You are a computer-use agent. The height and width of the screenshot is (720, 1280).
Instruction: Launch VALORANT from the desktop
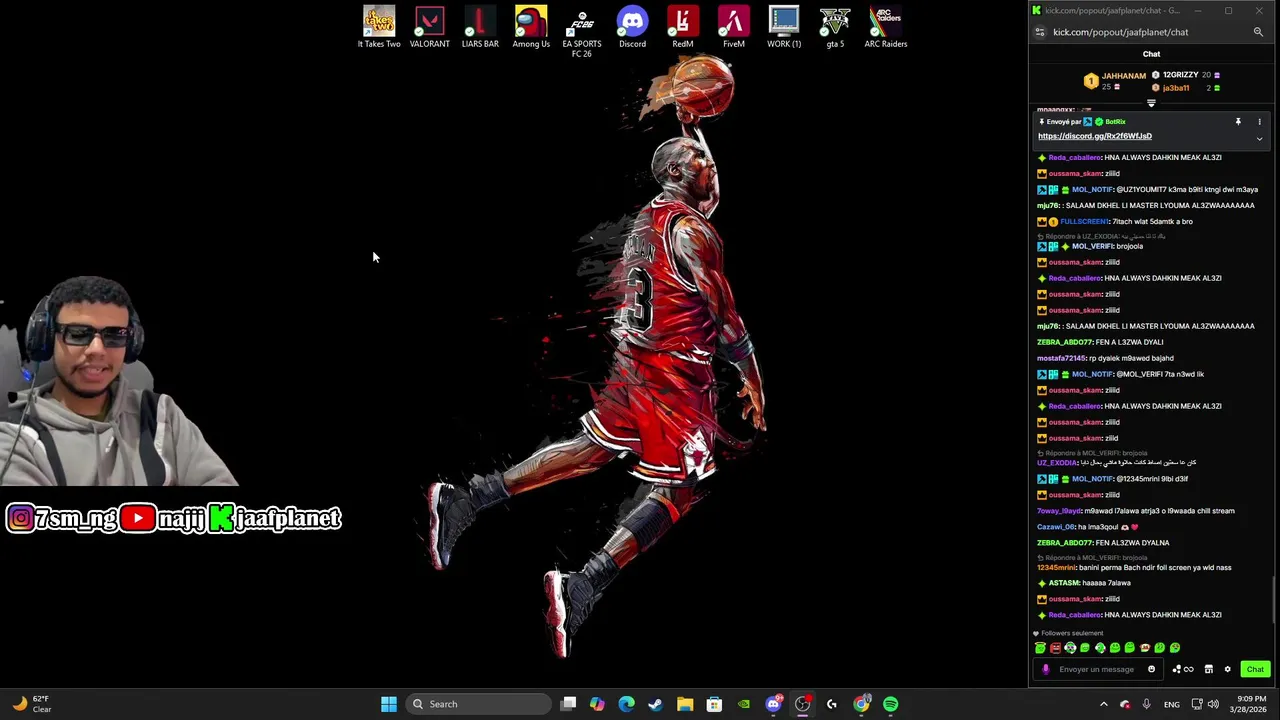tap(430, 27)
